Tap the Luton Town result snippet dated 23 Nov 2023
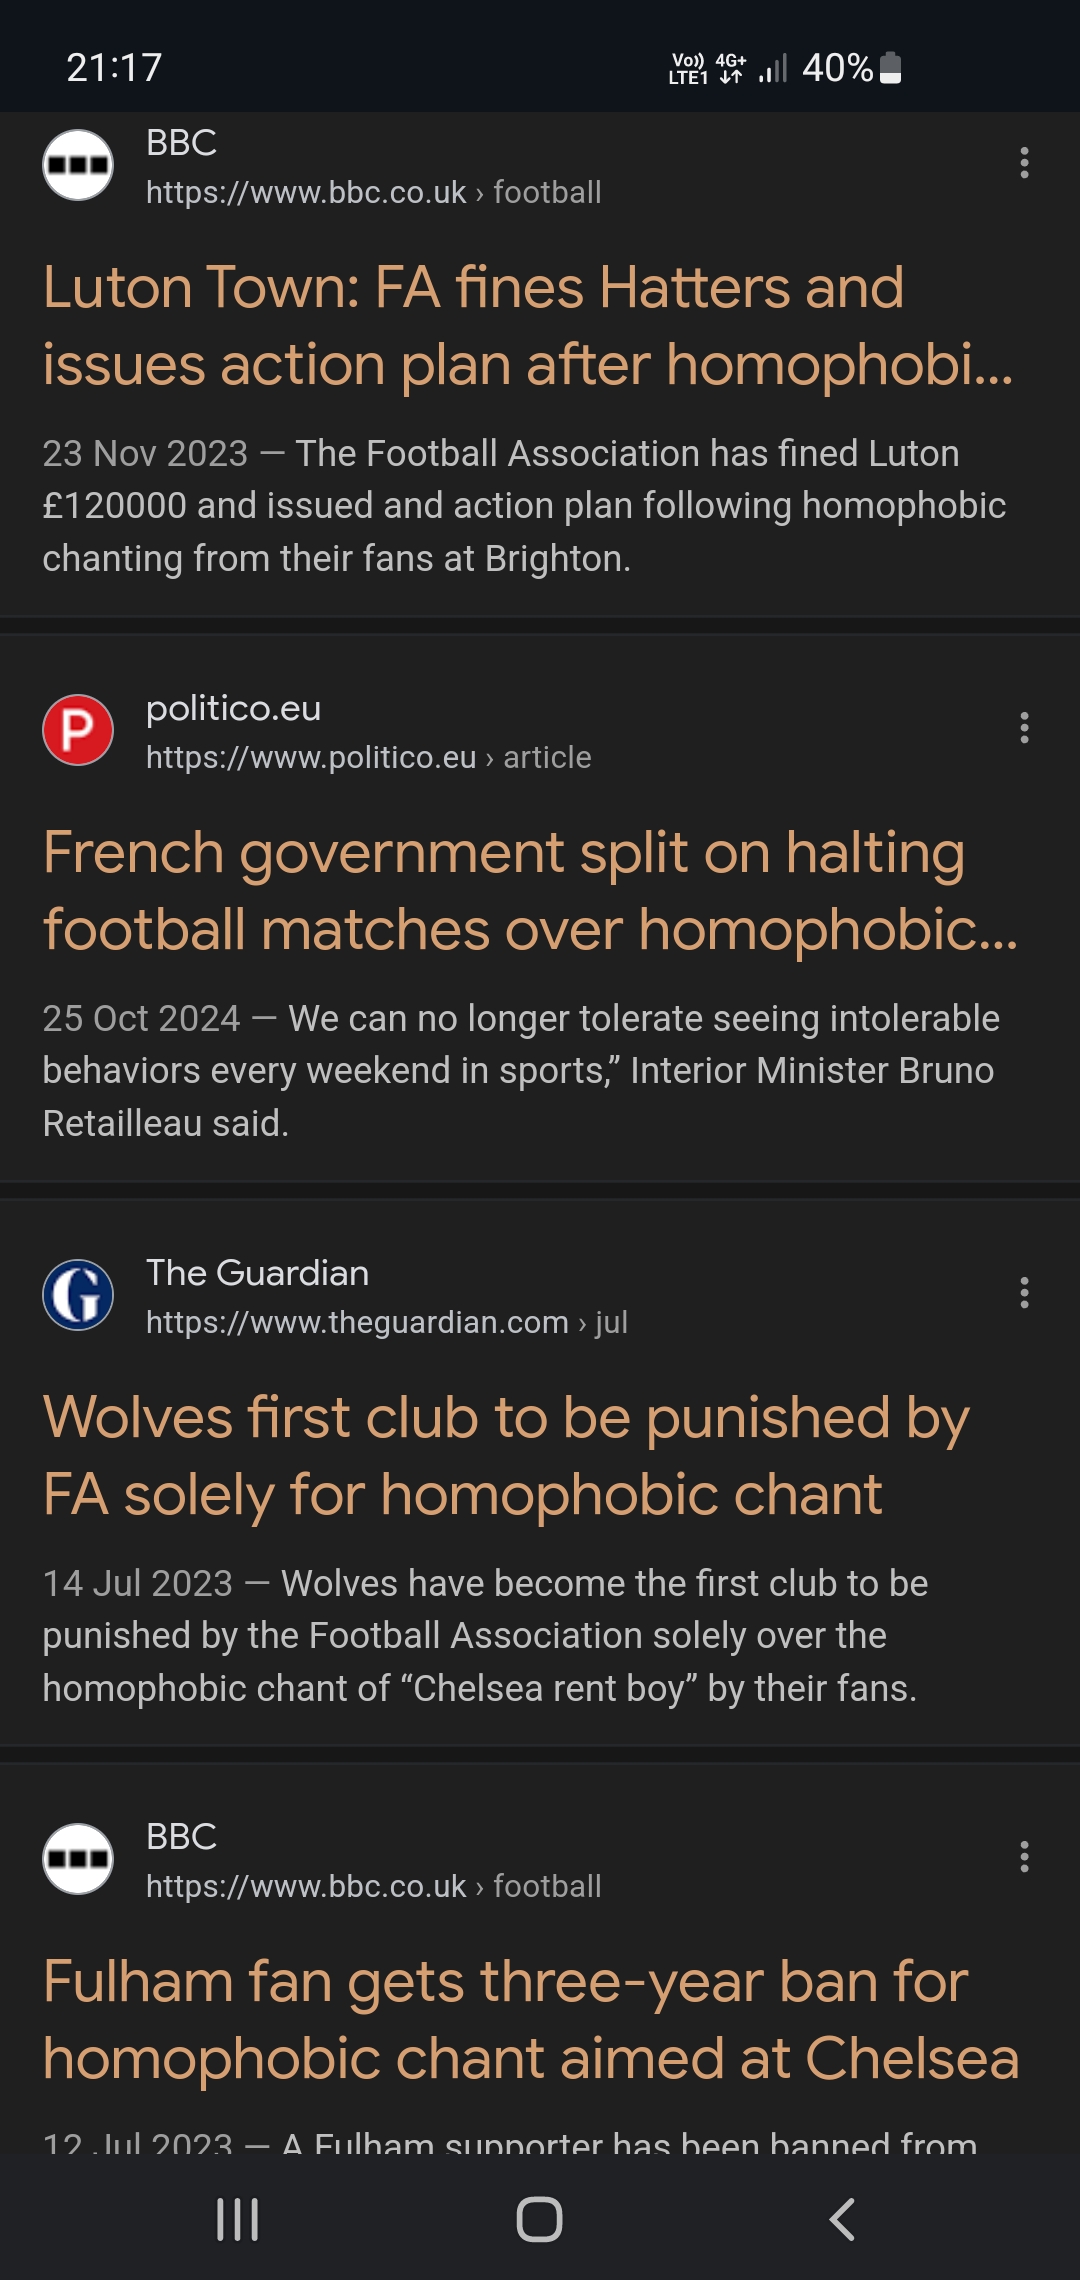1080x2280 pixels. pyautogui.click(x=523, y=506)
